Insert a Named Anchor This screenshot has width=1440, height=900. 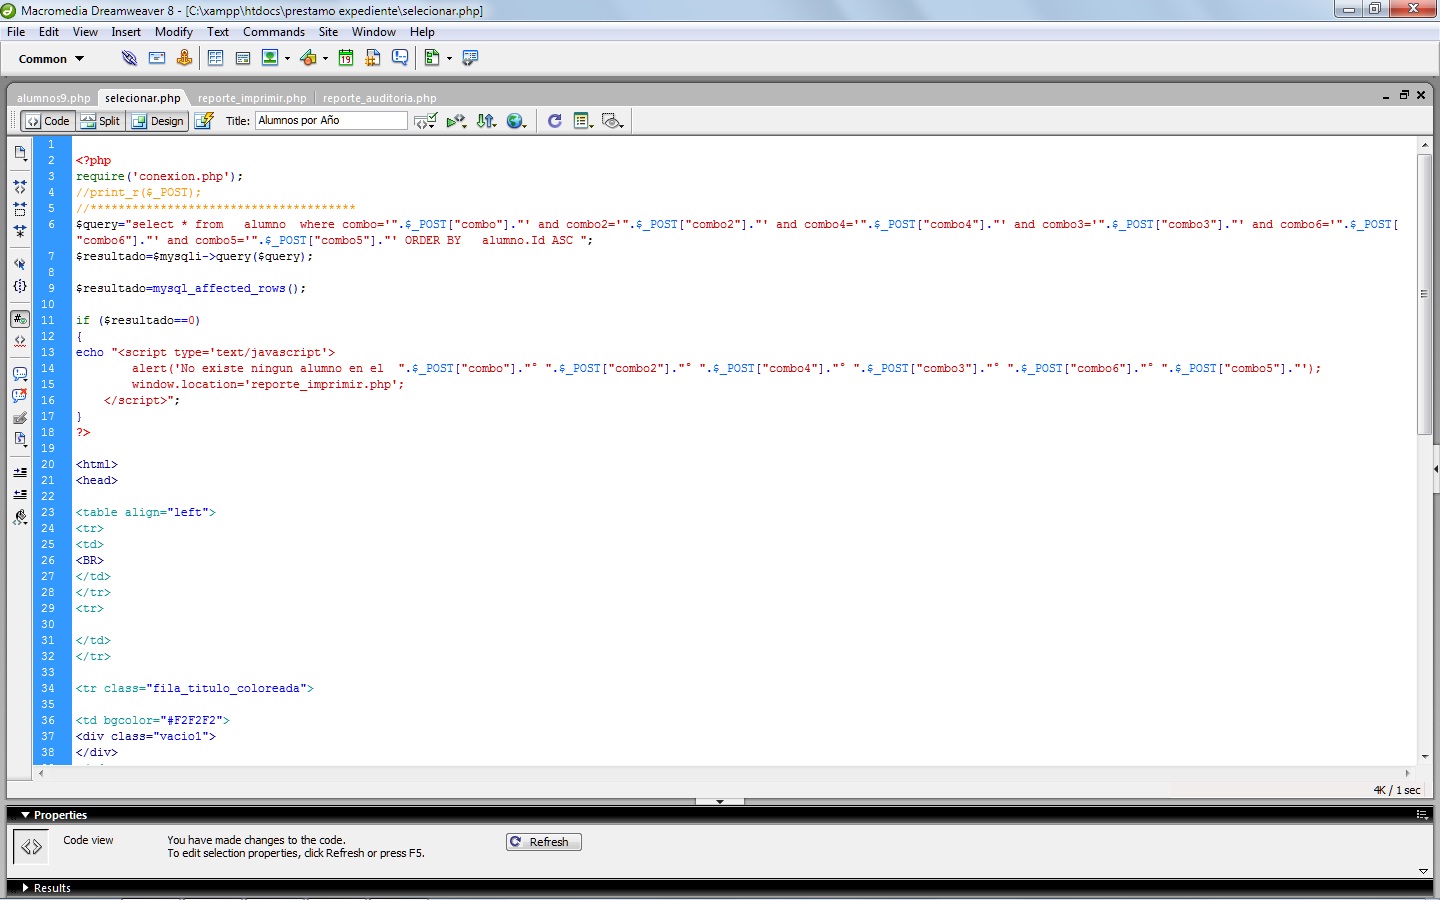click(x=184, y=58)
